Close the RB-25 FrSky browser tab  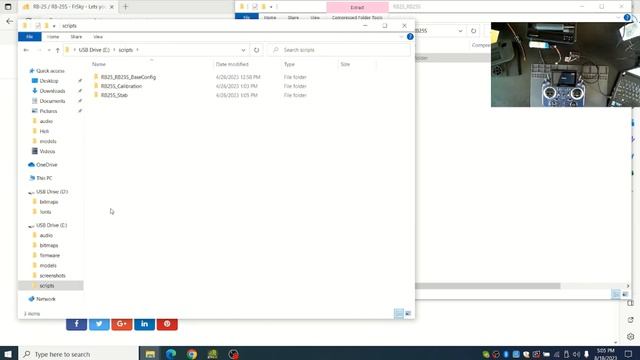(x=111, y=7)
